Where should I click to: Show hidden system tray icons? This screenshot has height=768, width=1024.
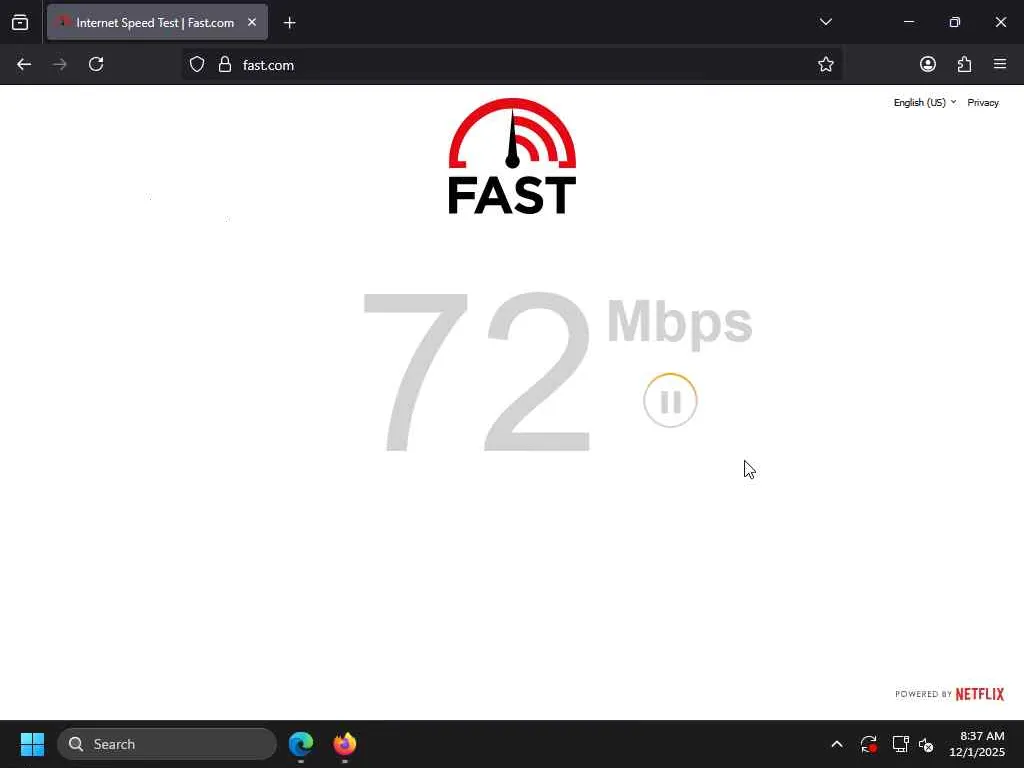[837, 744]
